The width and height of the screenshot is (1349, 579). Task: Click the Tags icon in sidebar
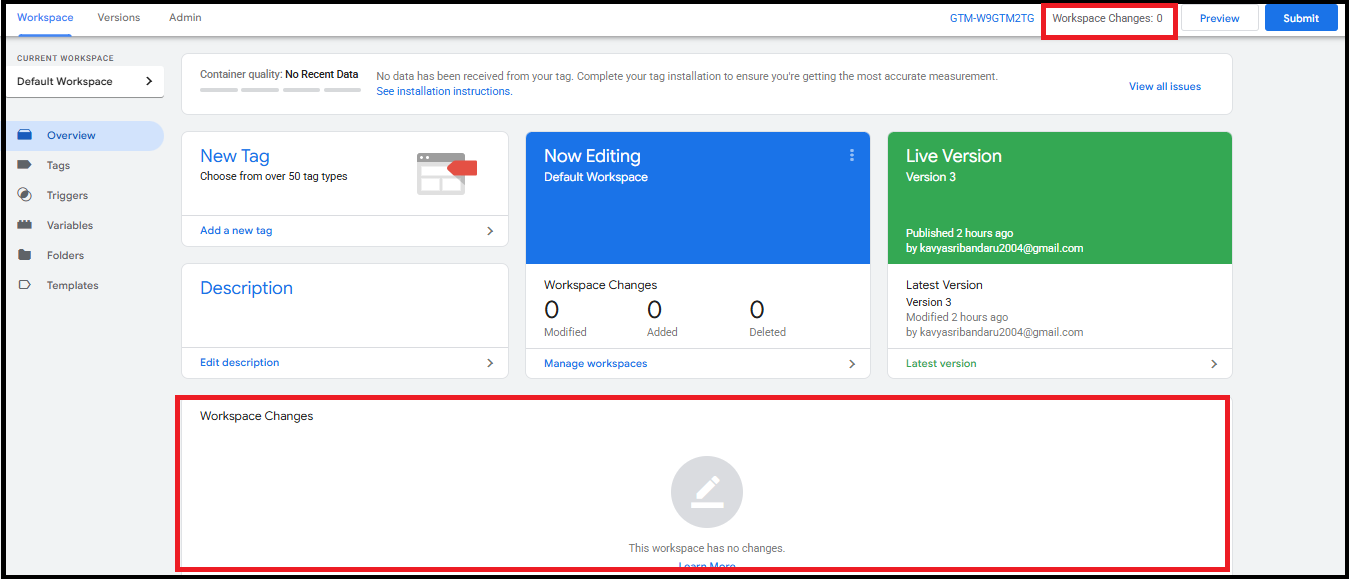click(x=25, y=165)
